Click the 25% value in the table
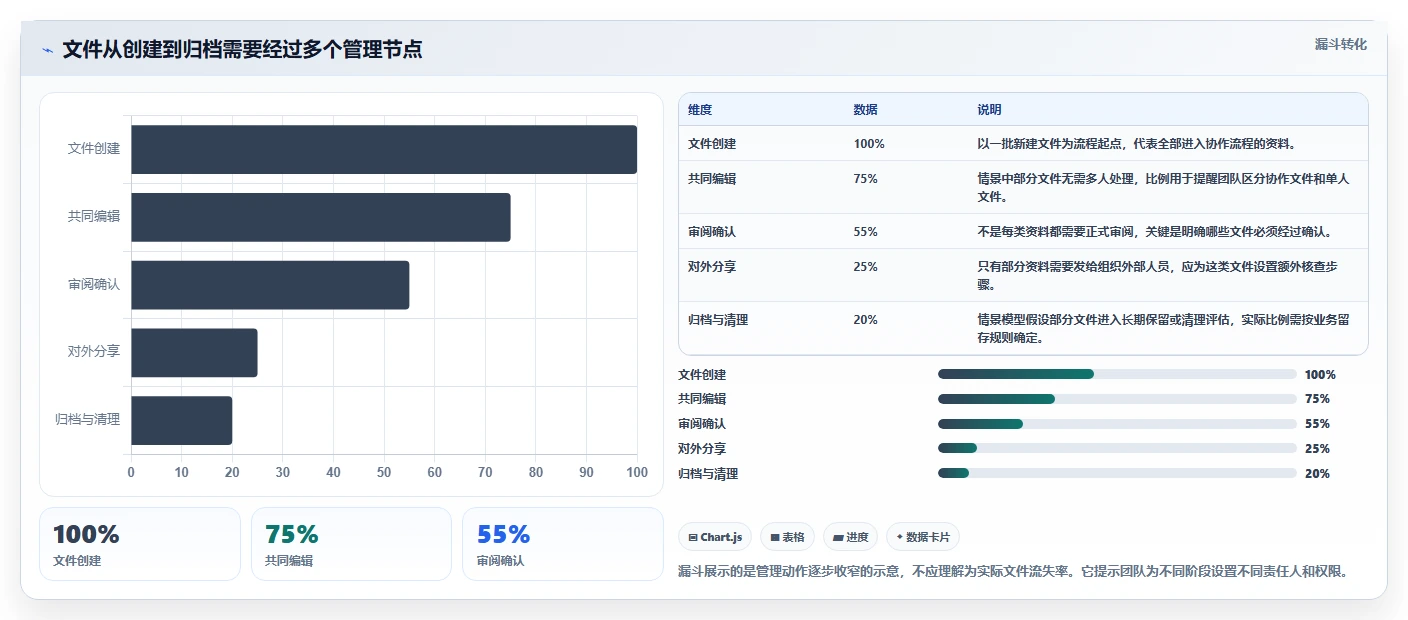1408x620 pixels. tap(865, 267)
